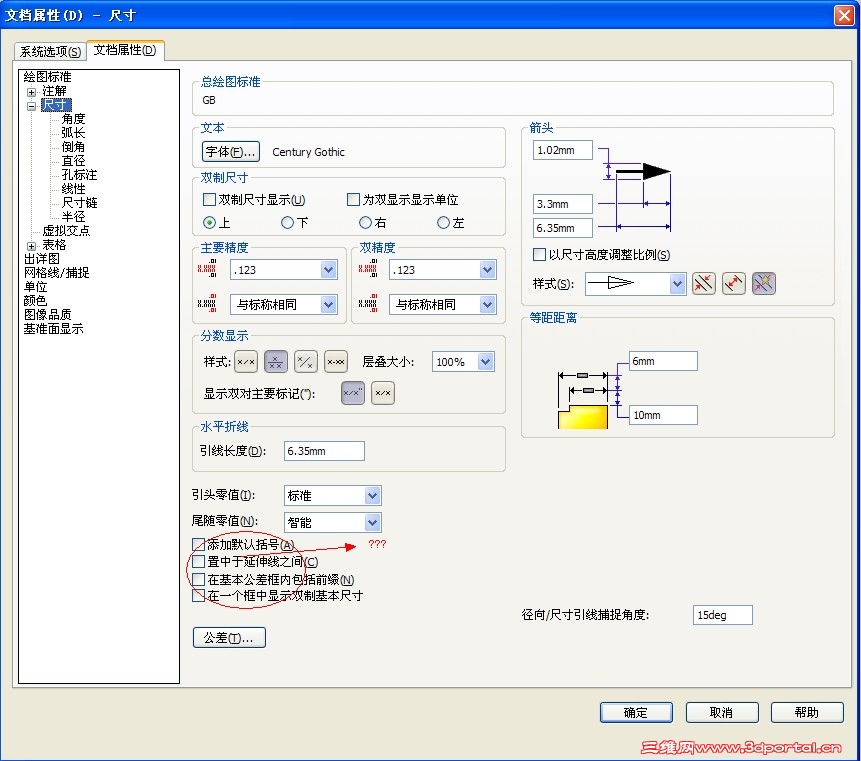Image resolution: width=861 pixels, height=761 pixels.
Task: Open arrow 样式 dropdown
Action: click(x=677, y=284)
